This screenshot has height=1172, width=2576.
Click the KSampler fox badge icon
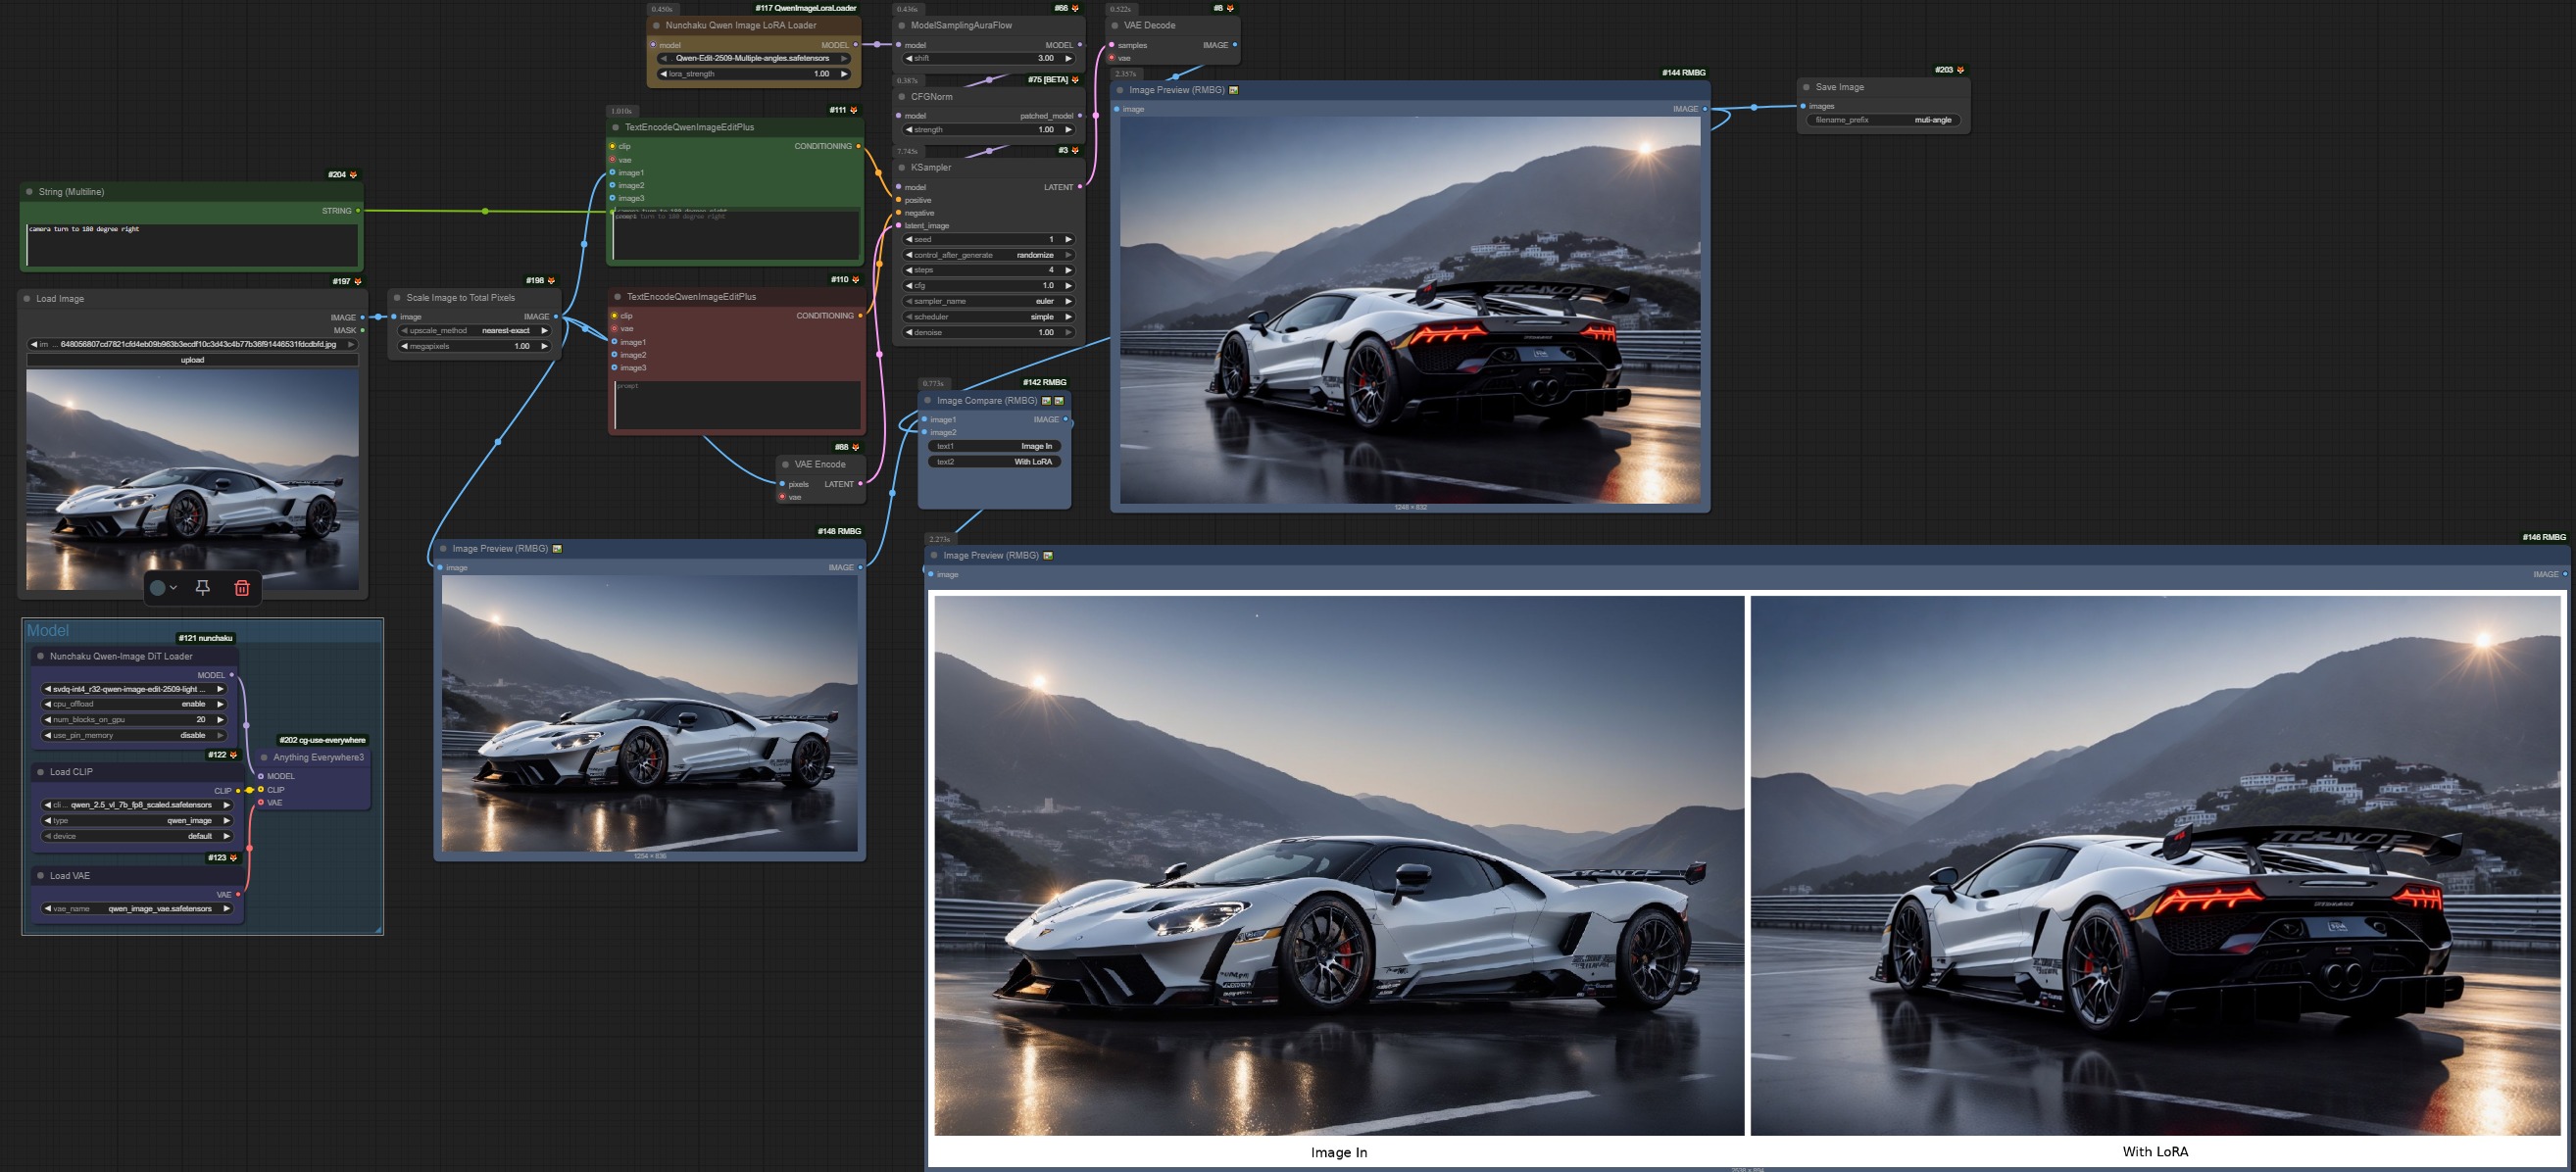(1075, 151)
